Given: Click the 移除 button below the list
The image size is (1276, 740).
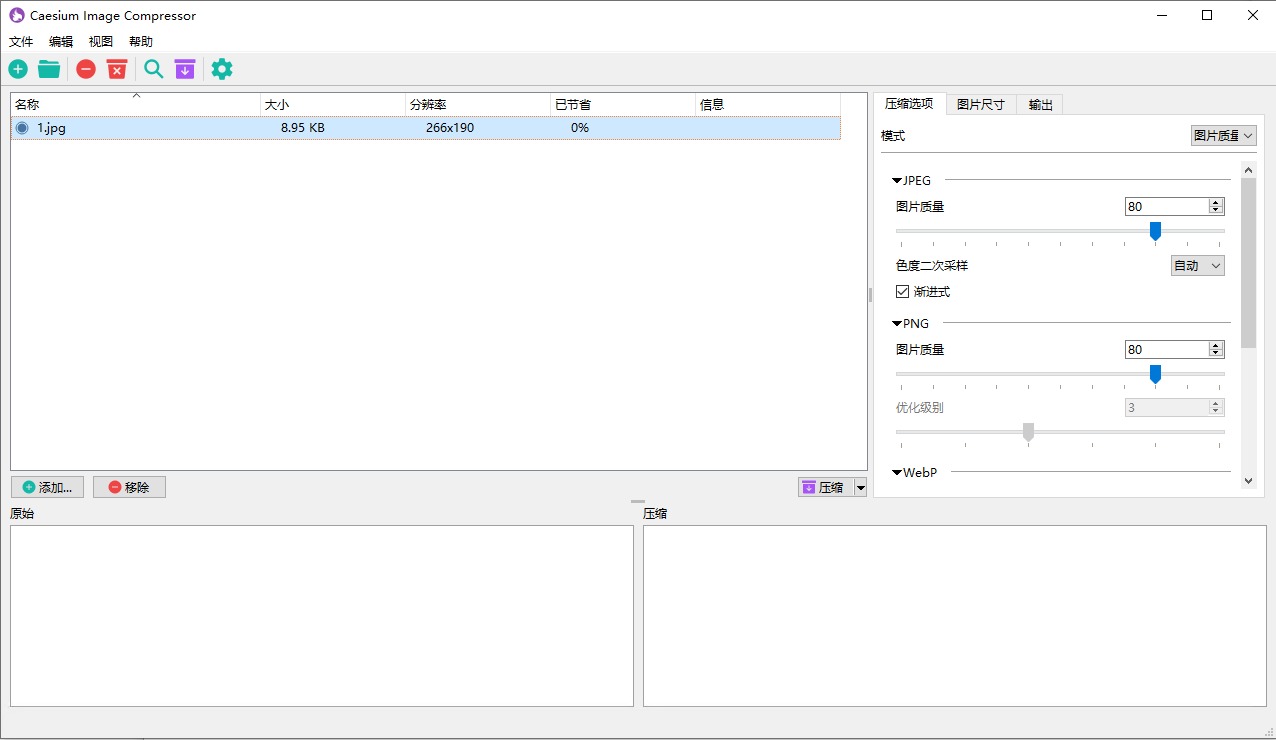Looking at the screenshot, I should [129, 487].
